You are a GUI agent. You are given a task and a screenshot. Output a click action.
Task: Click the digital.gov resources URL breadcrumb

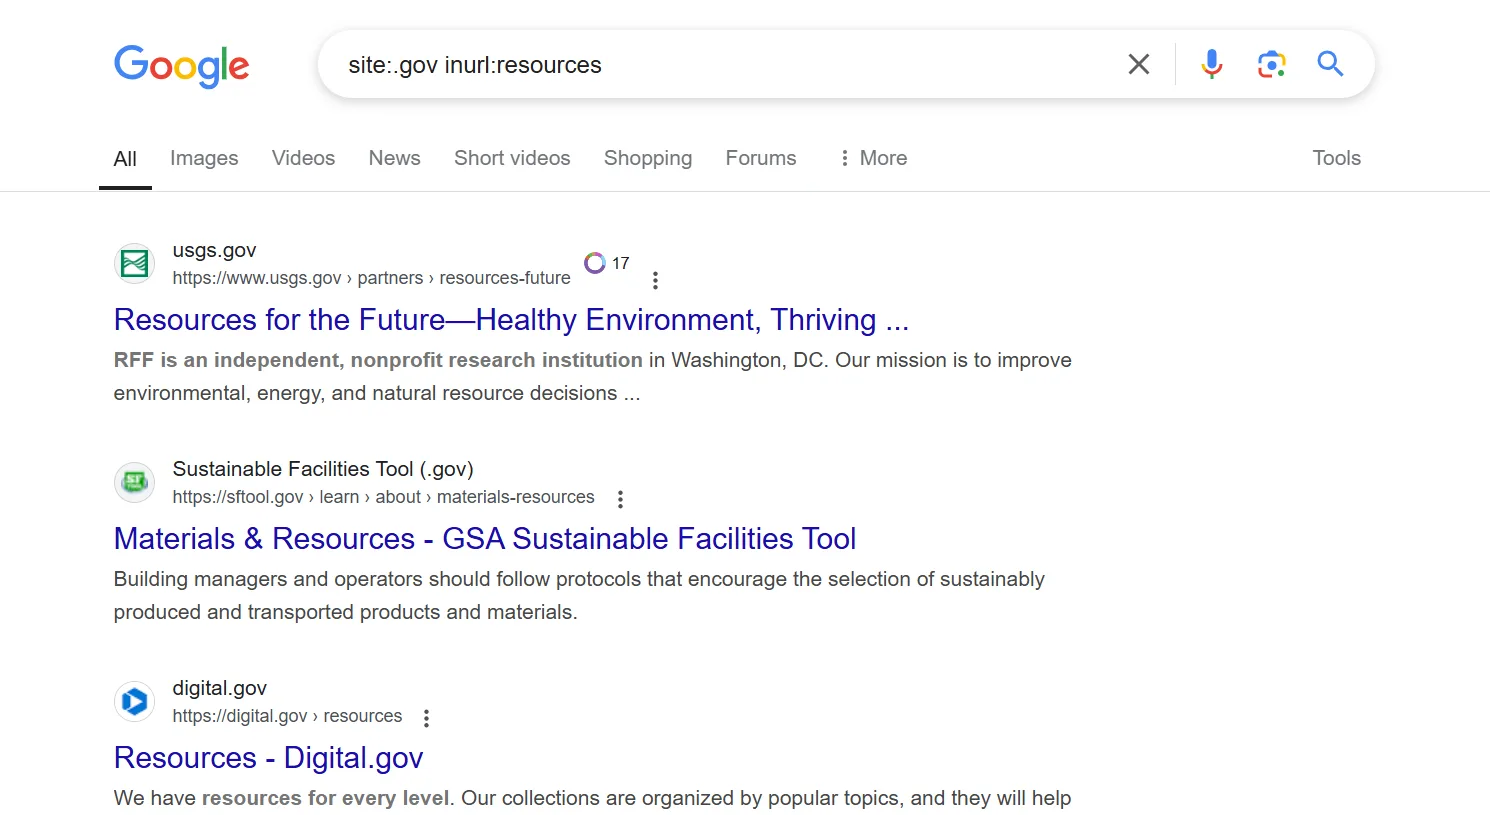point(287,716)
